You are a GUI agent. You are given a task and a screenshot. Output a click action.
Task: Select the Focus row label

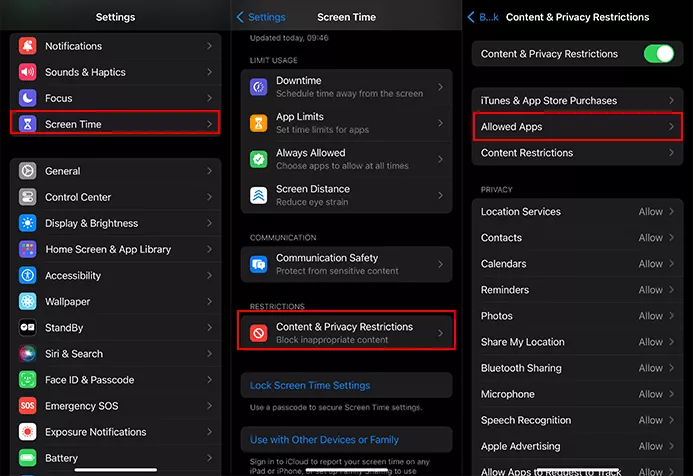[59, 98]
